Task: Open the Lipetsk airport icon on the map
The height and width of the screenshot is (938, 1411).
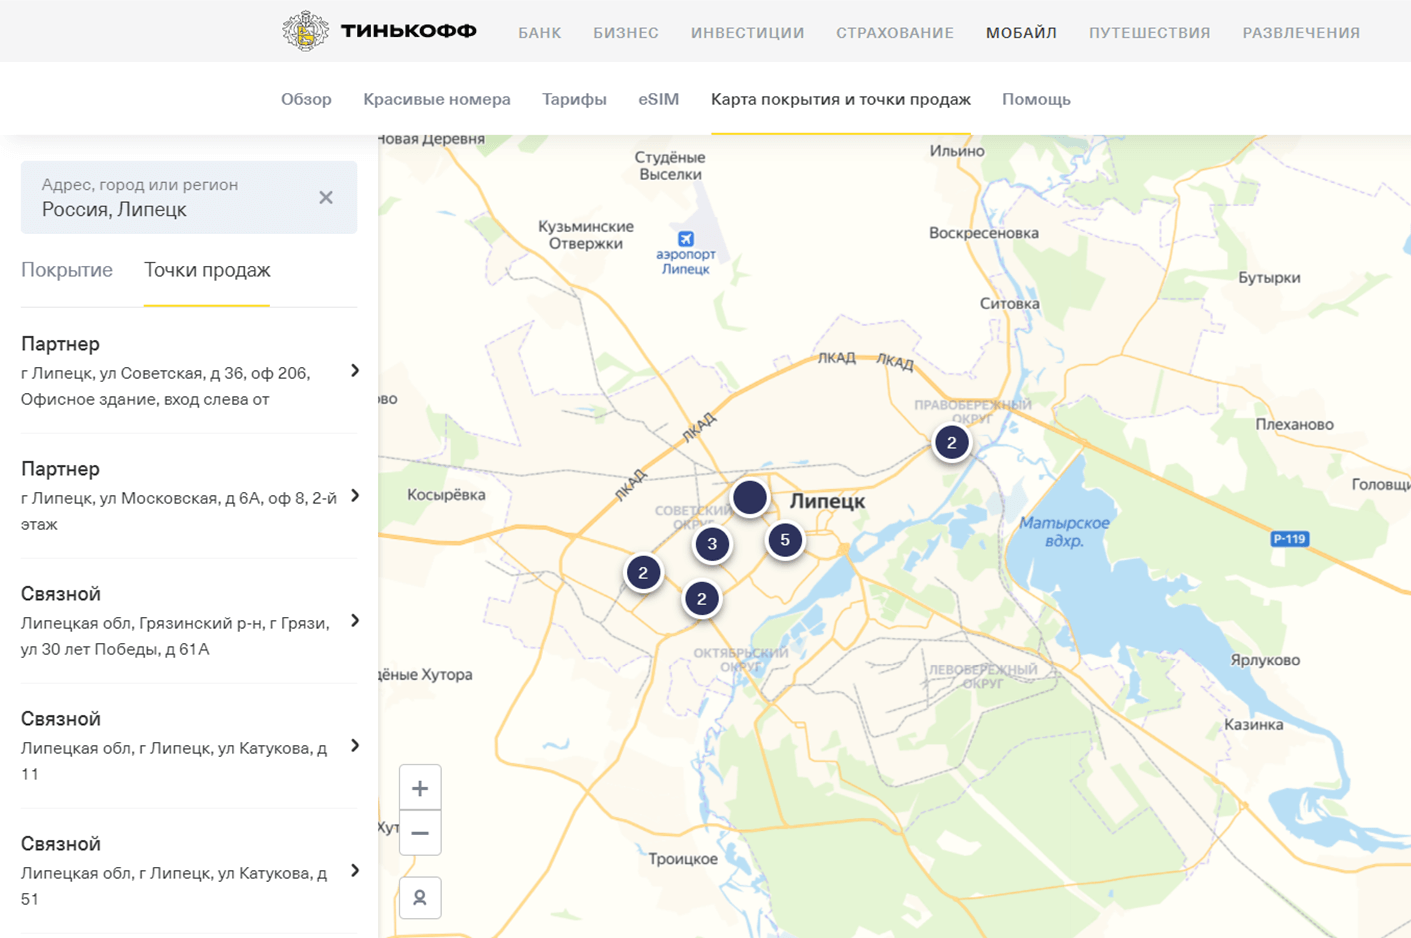Action: point(686,239)
